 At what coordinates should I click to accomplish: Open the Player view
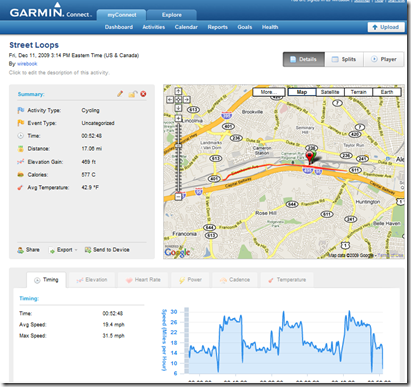pos(384,59)
